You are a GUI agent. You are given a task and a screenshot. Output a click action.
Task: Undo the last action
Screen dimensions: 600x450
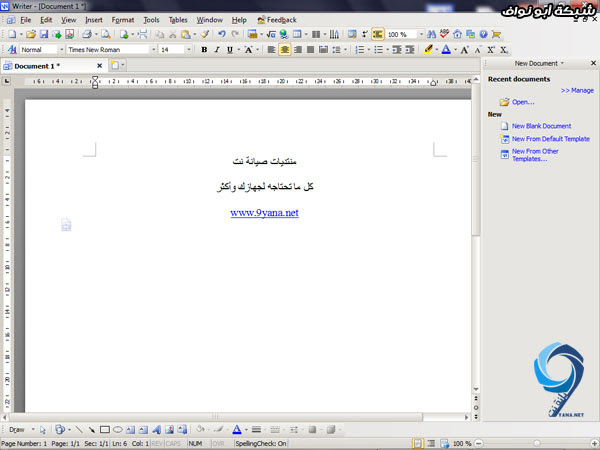pos(222,34)
